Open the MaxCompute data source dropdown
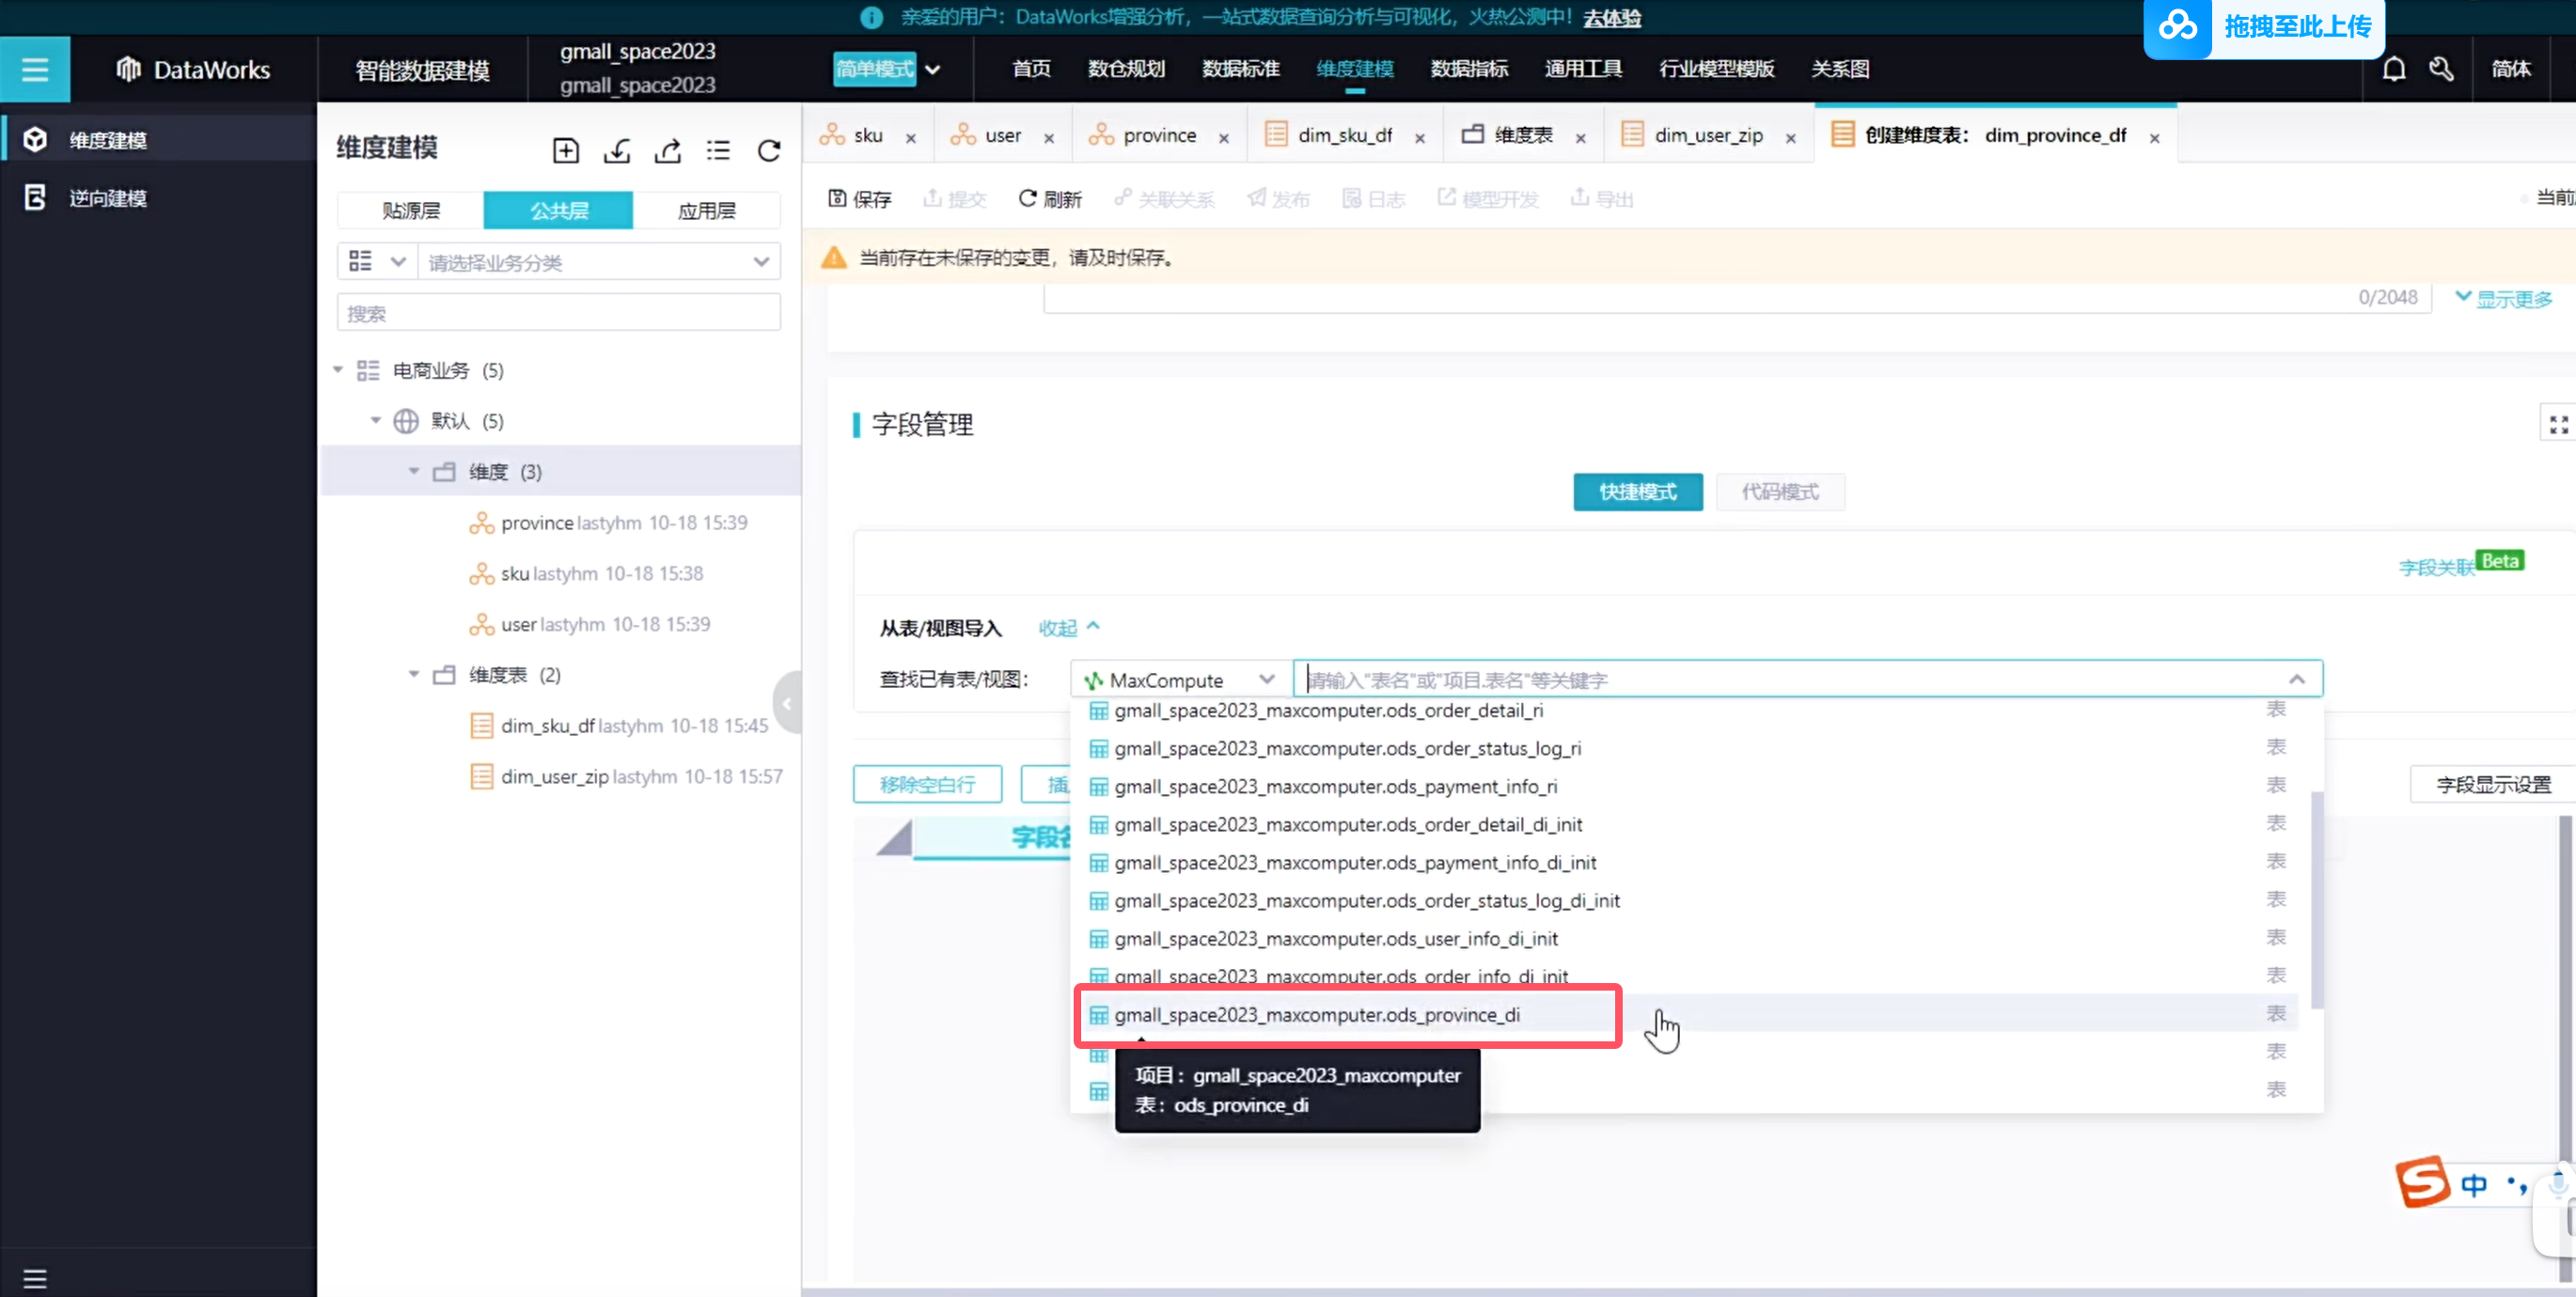Screen dimensions: 2576x1297 [1180, 679]
